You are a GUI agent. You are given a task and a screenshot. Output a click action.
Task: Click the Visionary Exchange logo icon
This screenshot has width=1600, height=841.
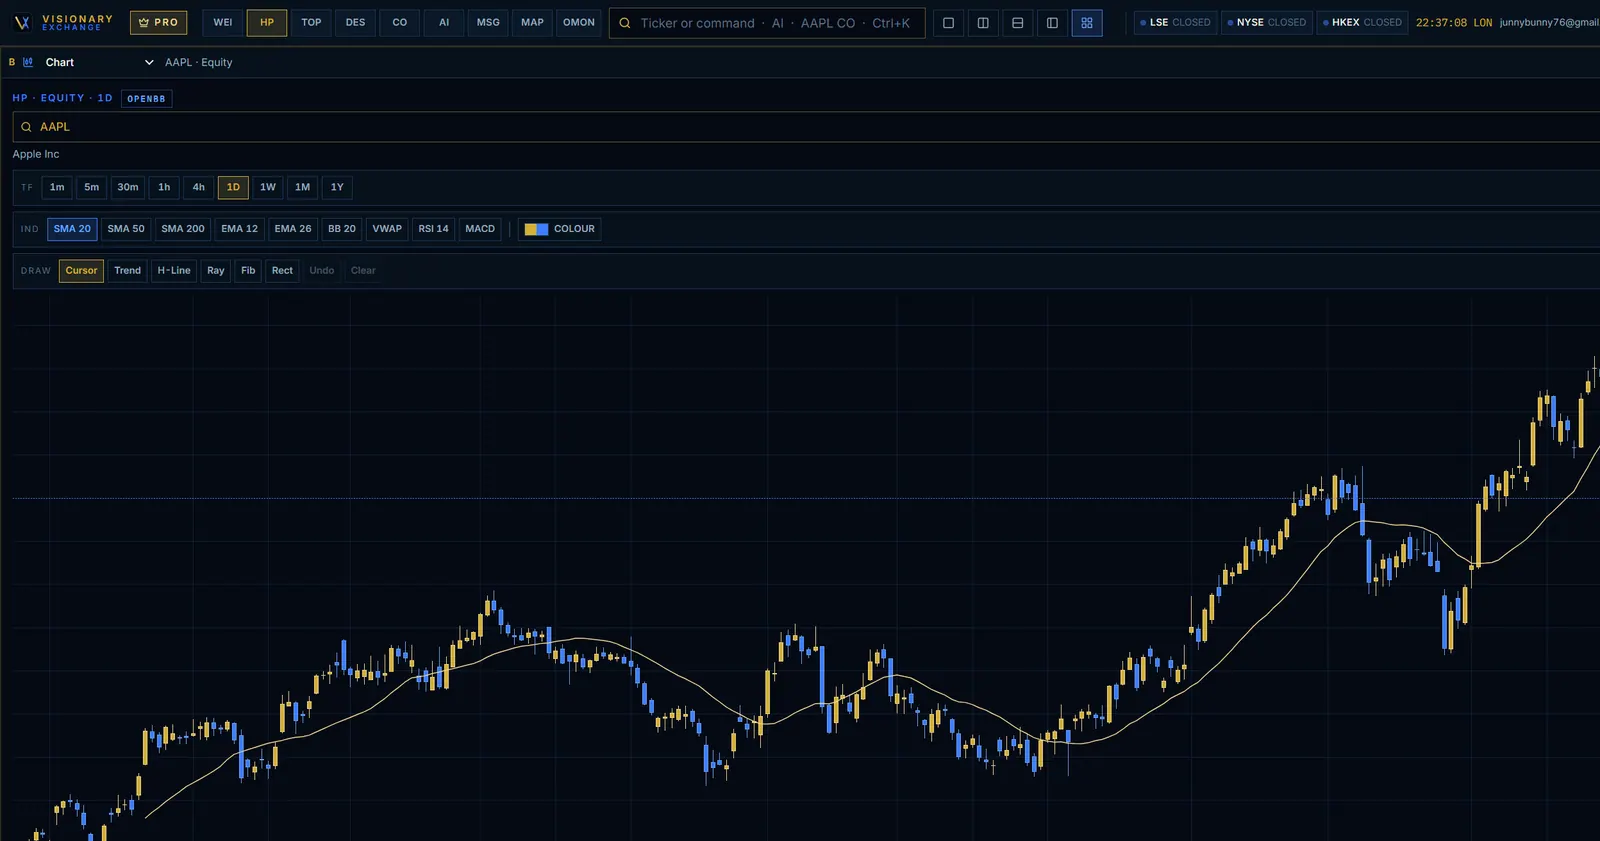22,22
